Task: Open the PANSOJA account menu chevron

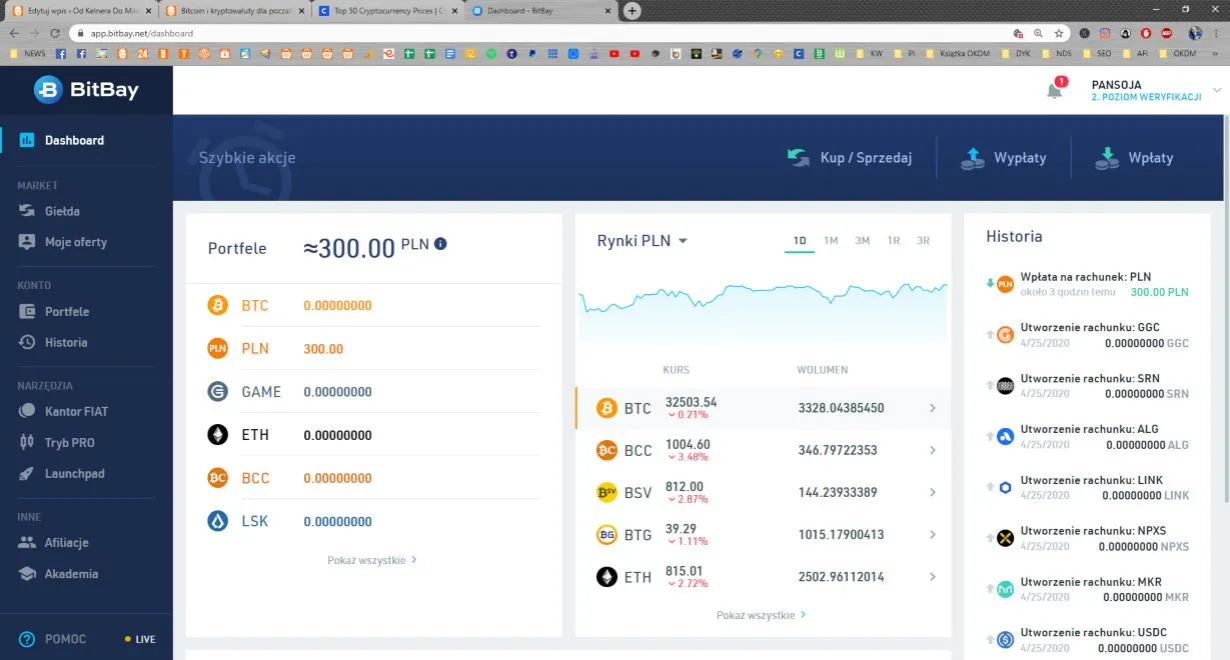Action: (1217, 90)
